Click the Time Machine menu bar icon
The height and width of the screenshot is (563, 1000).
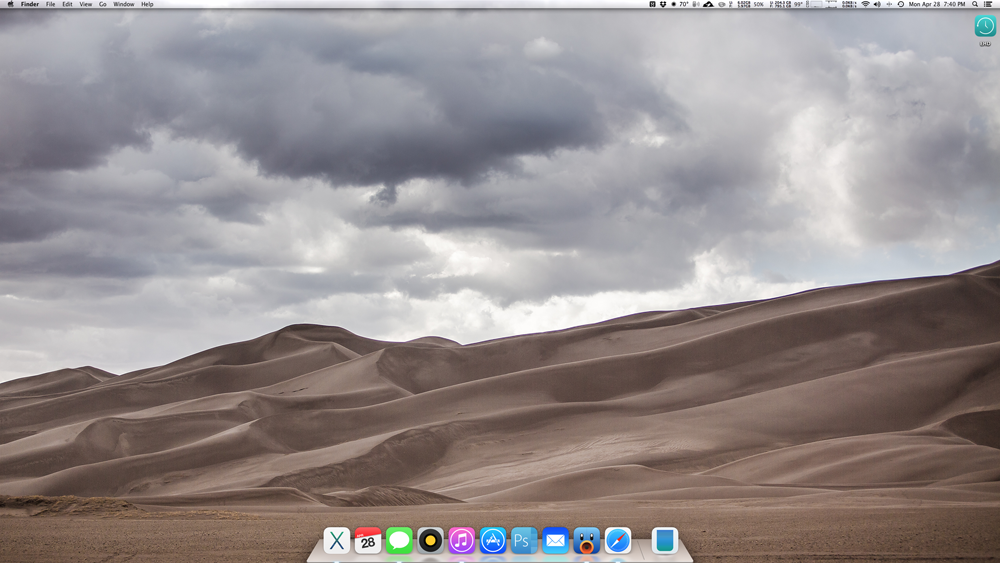pyautogui.click(x=901, y=4)
